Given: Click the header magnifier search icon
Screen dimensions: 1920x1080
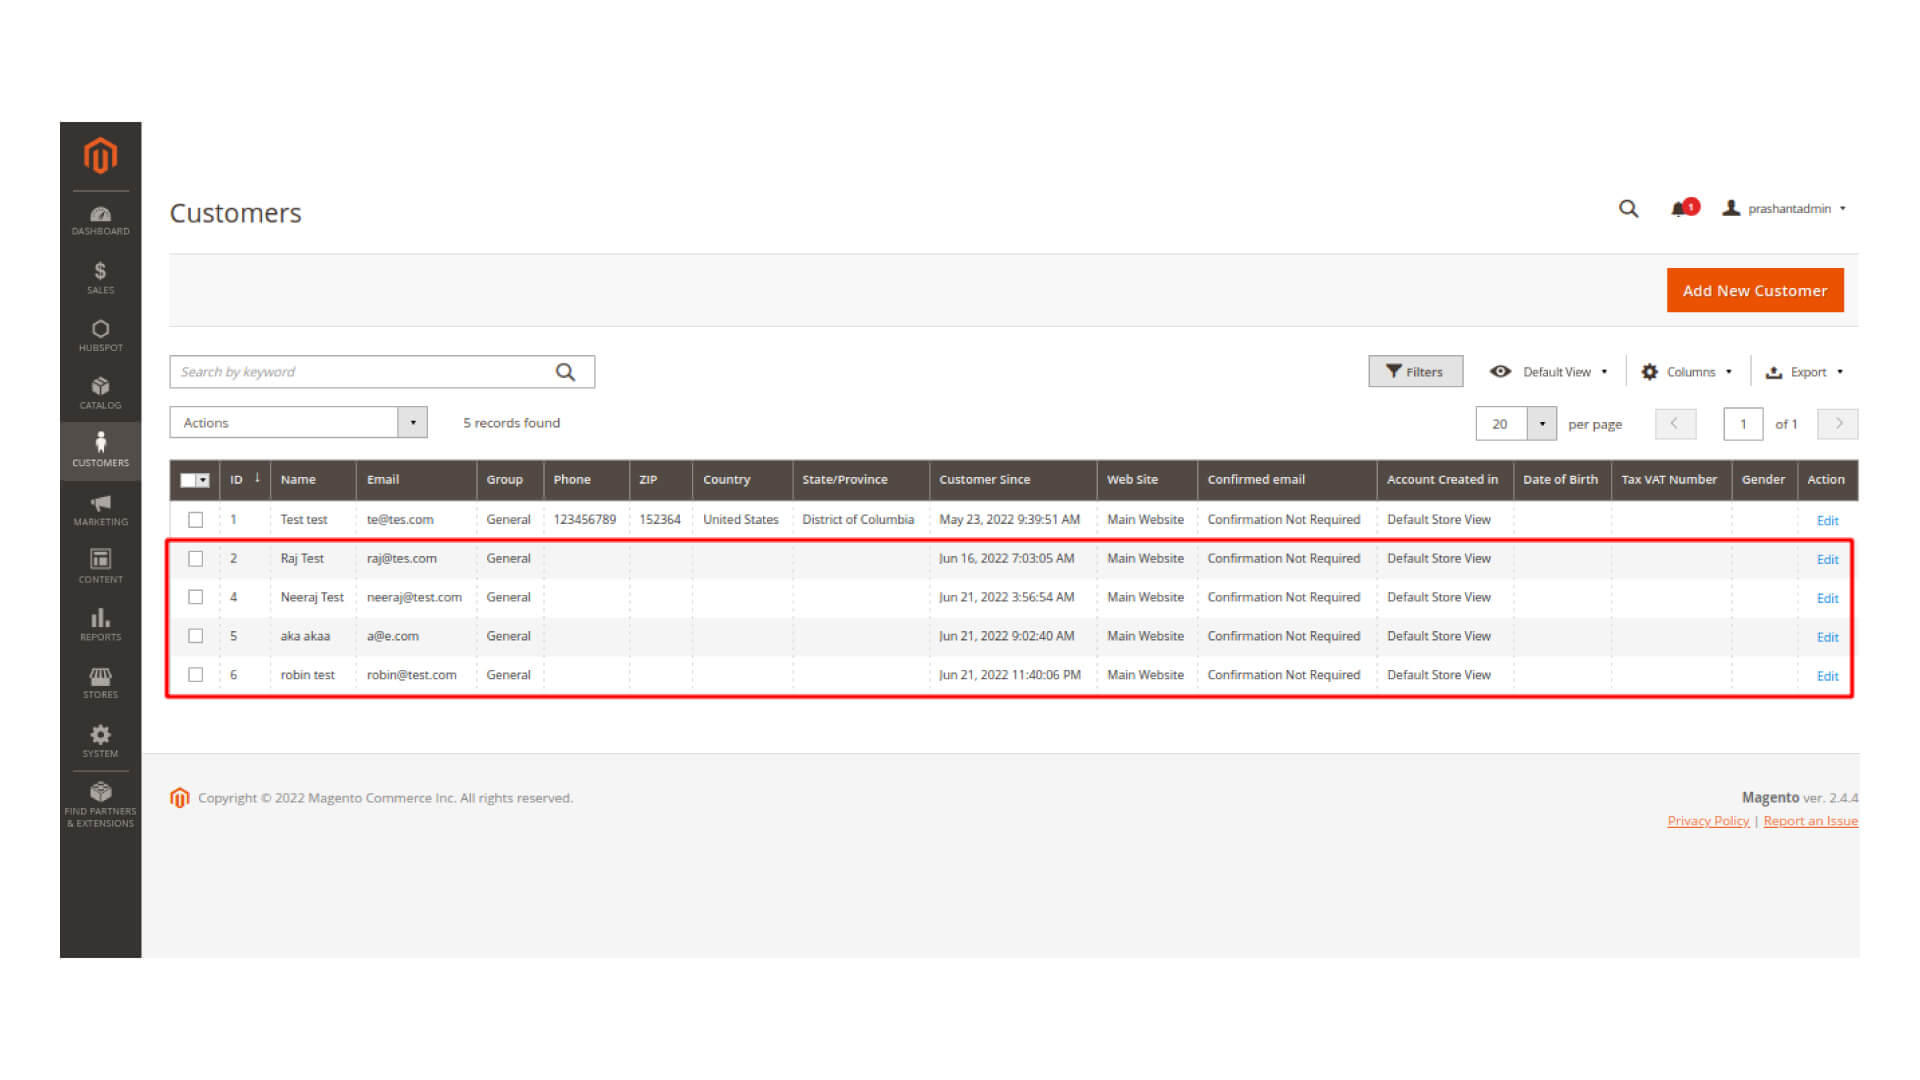Looking at the screenshot, I should 1628,209.
